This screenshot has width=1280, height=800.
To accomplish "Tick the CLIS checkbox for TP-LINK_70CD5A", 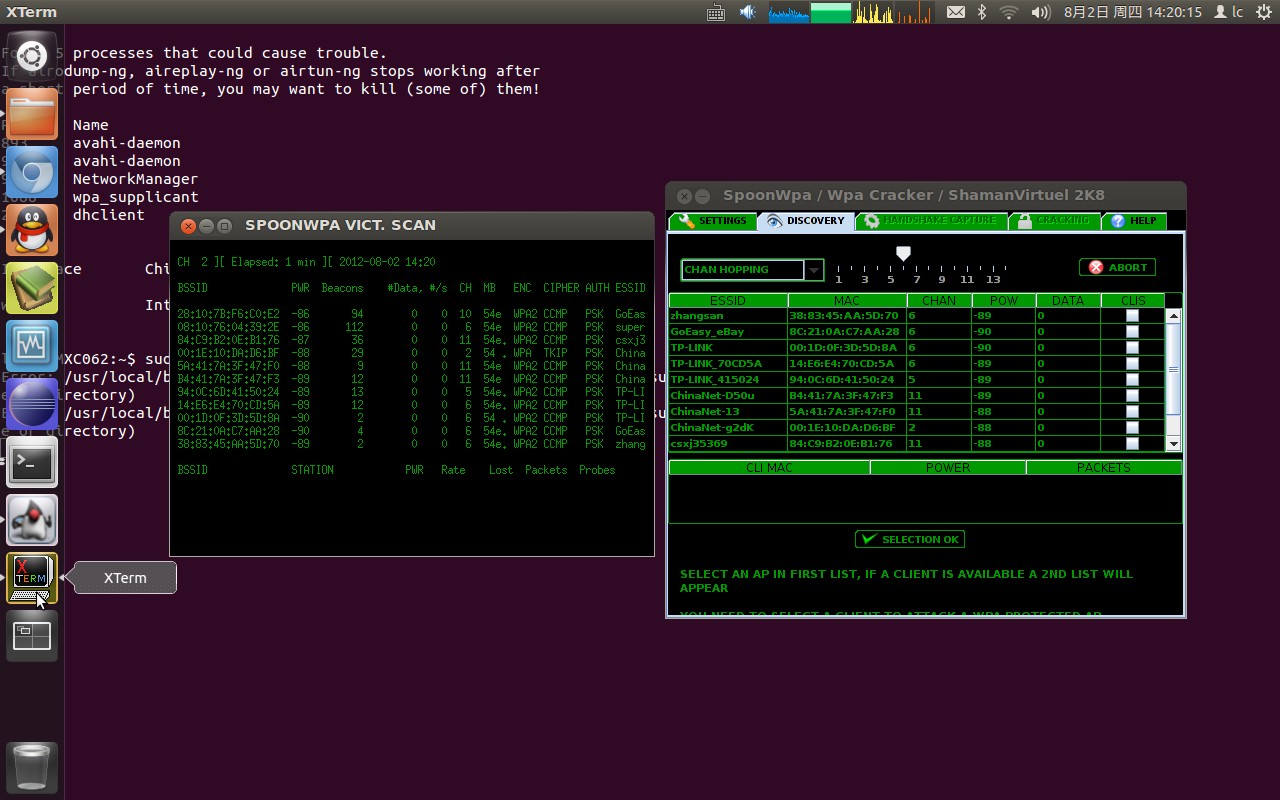I will [1132, 364].
